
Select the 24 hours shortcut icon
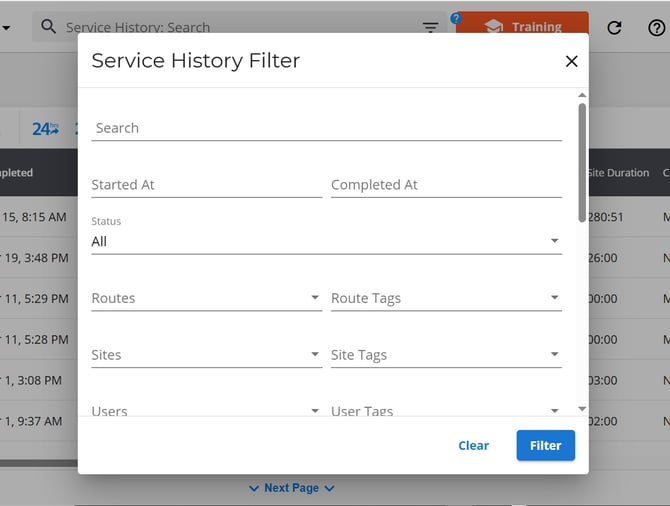[45, 129]
